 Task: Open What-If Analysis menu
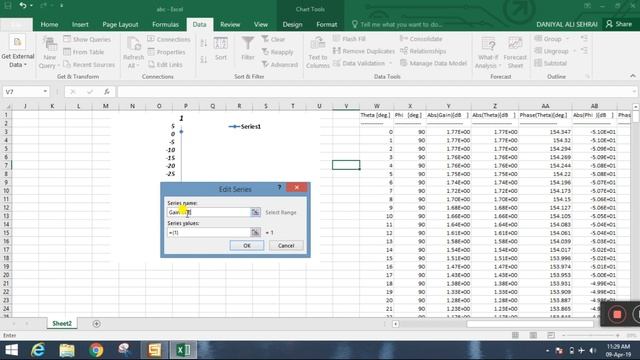[488, 52]
